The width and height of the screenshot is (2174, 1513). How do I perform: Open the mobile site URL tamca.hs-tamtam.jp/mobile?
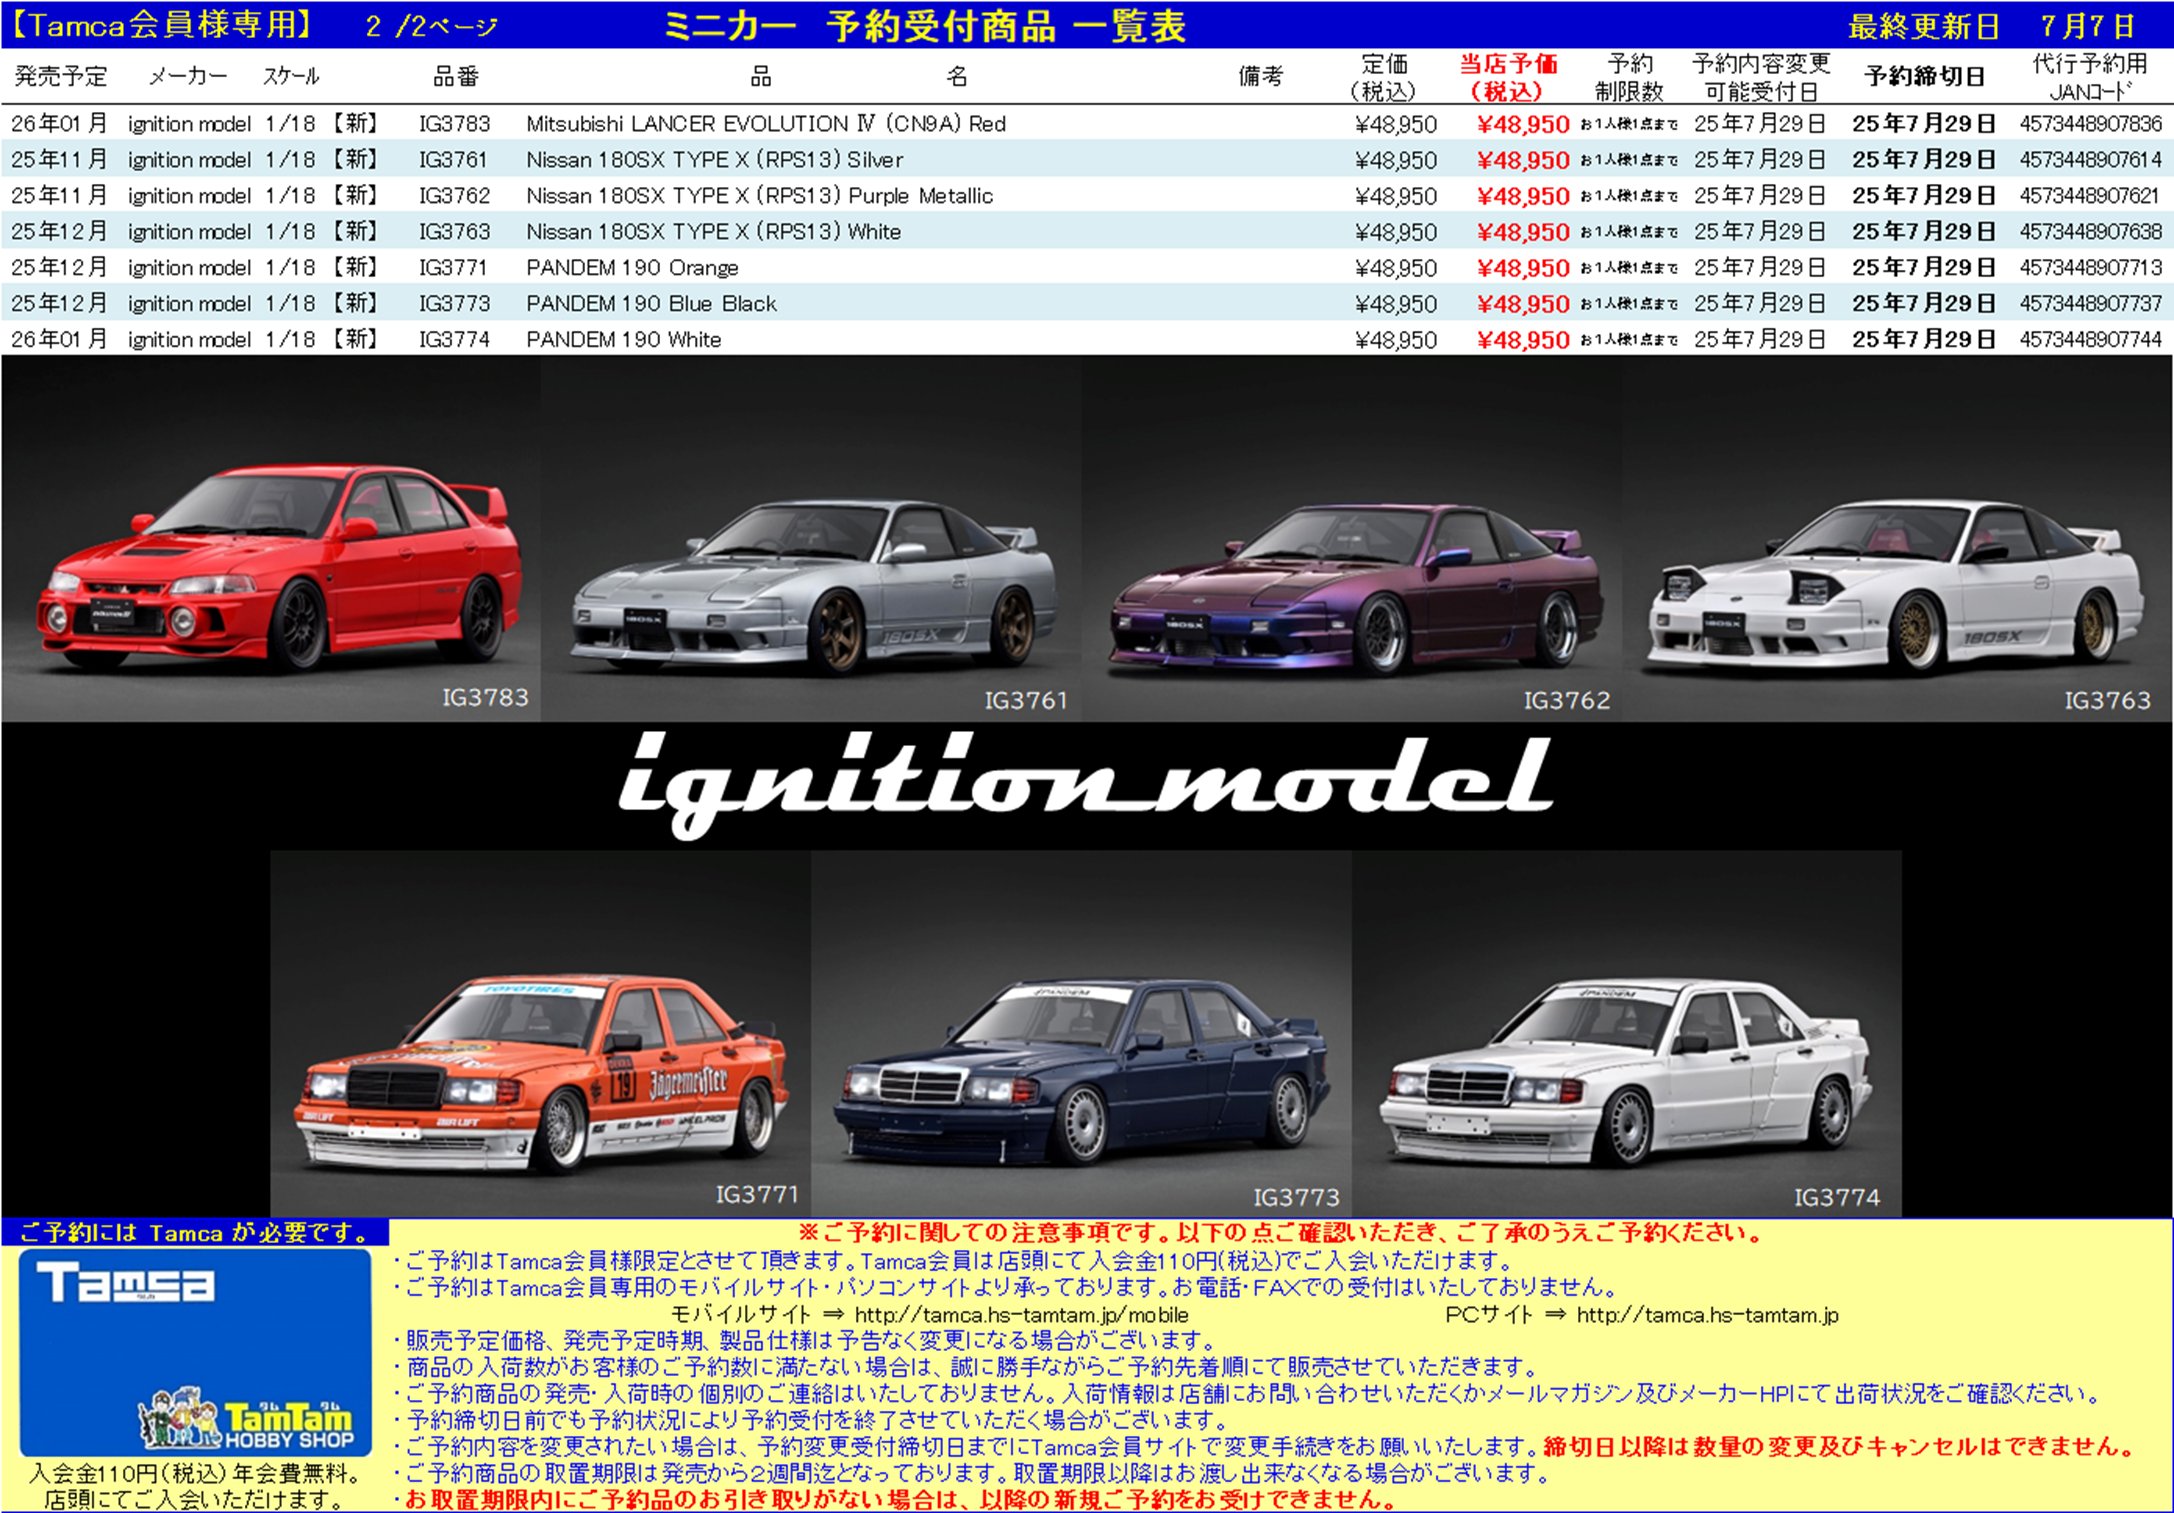pos(1021,1315)
